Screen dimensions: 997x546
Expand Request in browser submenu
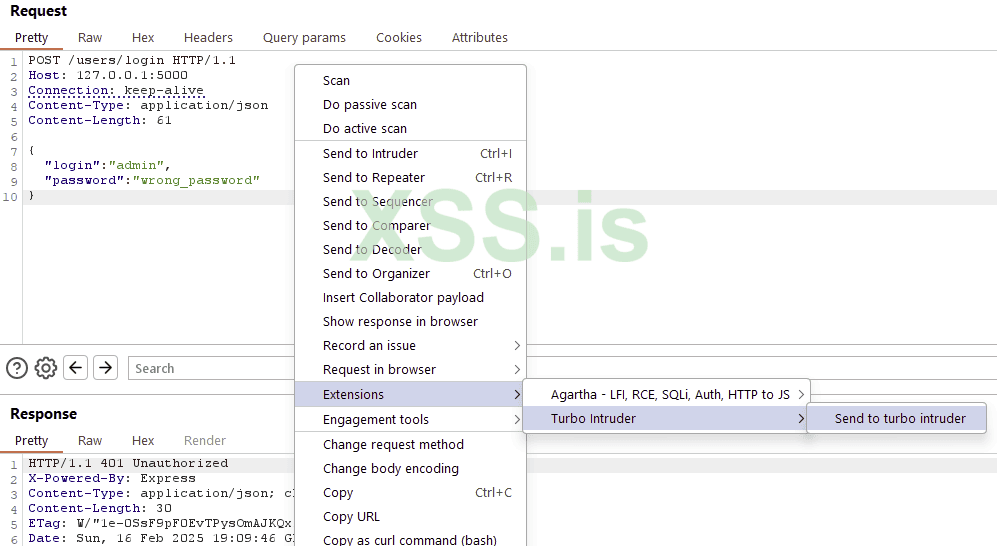[410, 370]
